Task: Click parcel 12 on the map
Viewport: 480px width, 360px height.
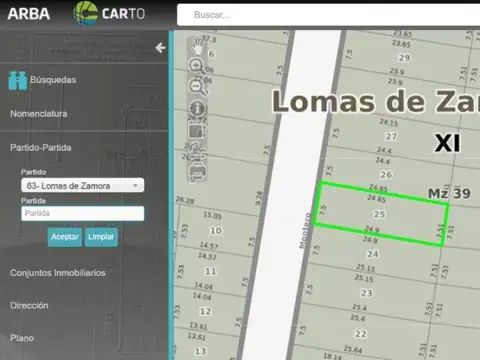Action: 205,311
